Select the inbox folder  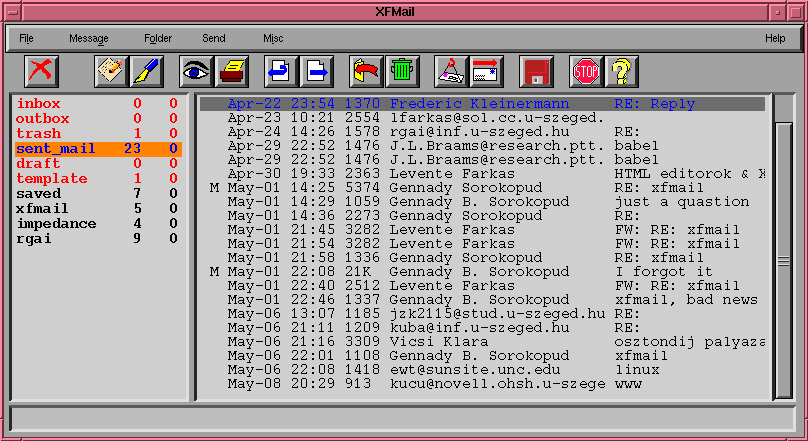coord(98,104)
